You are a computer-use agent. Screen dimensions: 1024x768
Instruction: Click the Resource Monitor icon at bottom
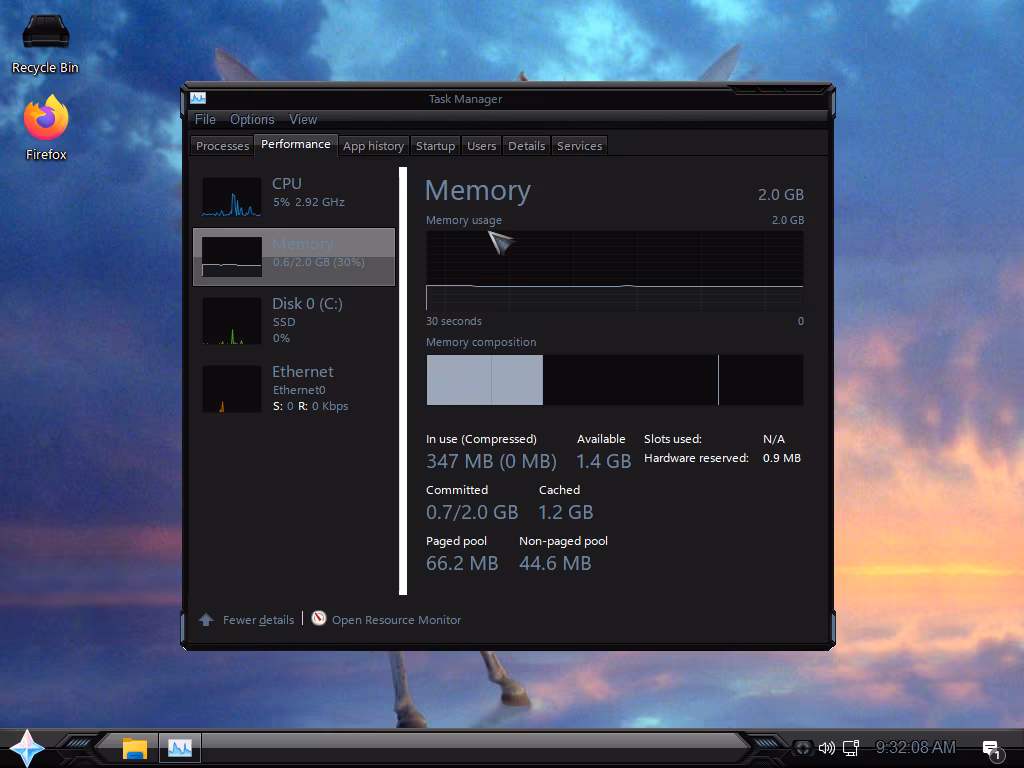(318, 618)
